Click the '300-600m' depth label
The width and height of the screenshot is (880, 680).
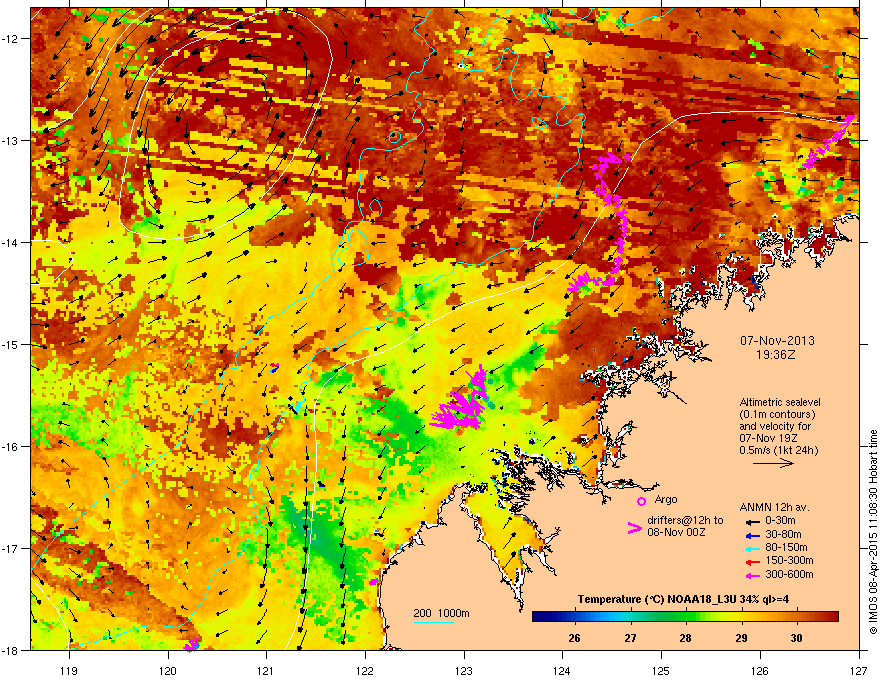click(x=789, y=574)
